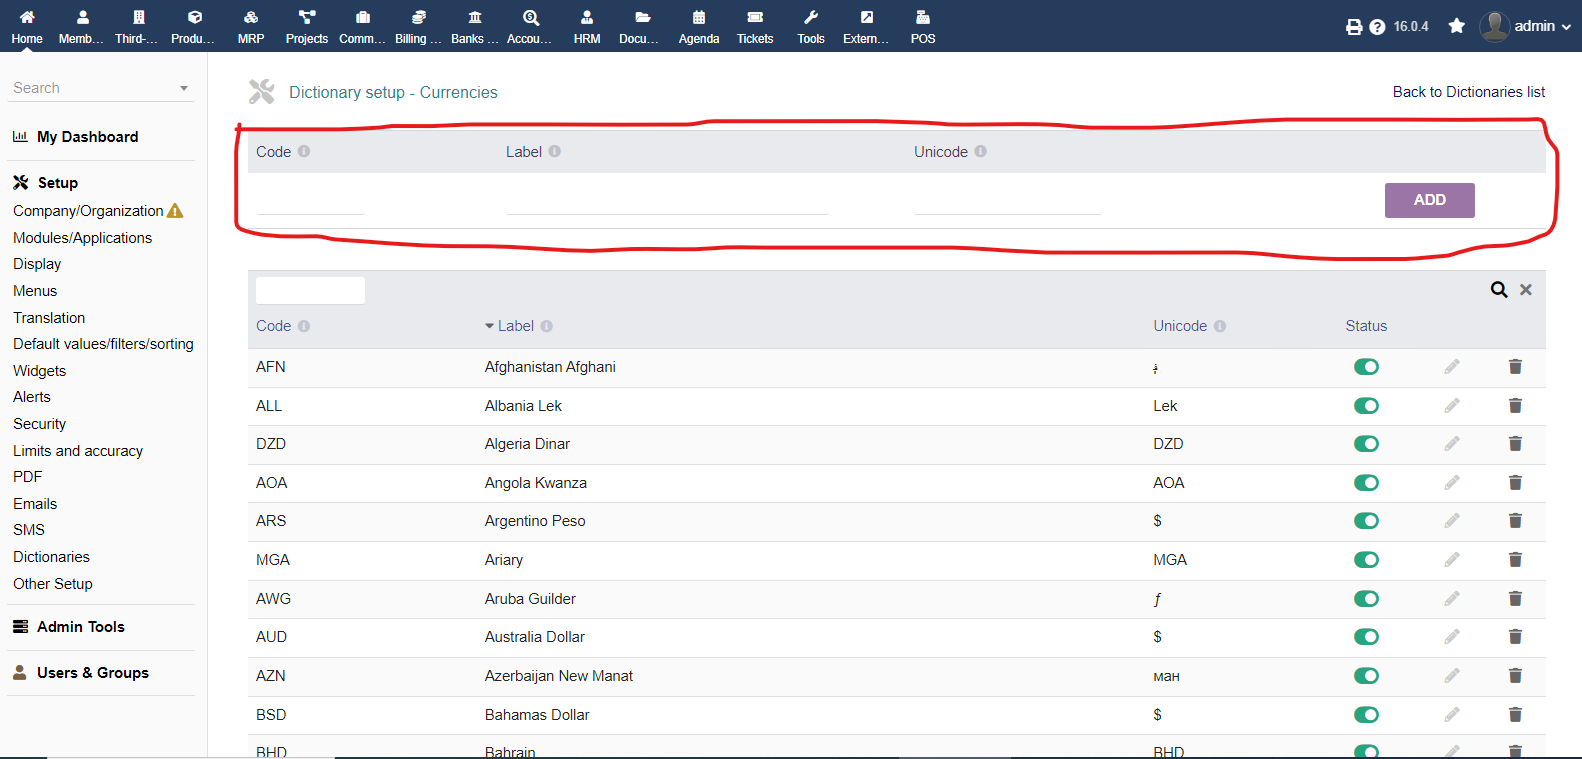This screenshot has height=759, width=1582.
Task: Open the Members module icon
Action: [x=83, y=17]
